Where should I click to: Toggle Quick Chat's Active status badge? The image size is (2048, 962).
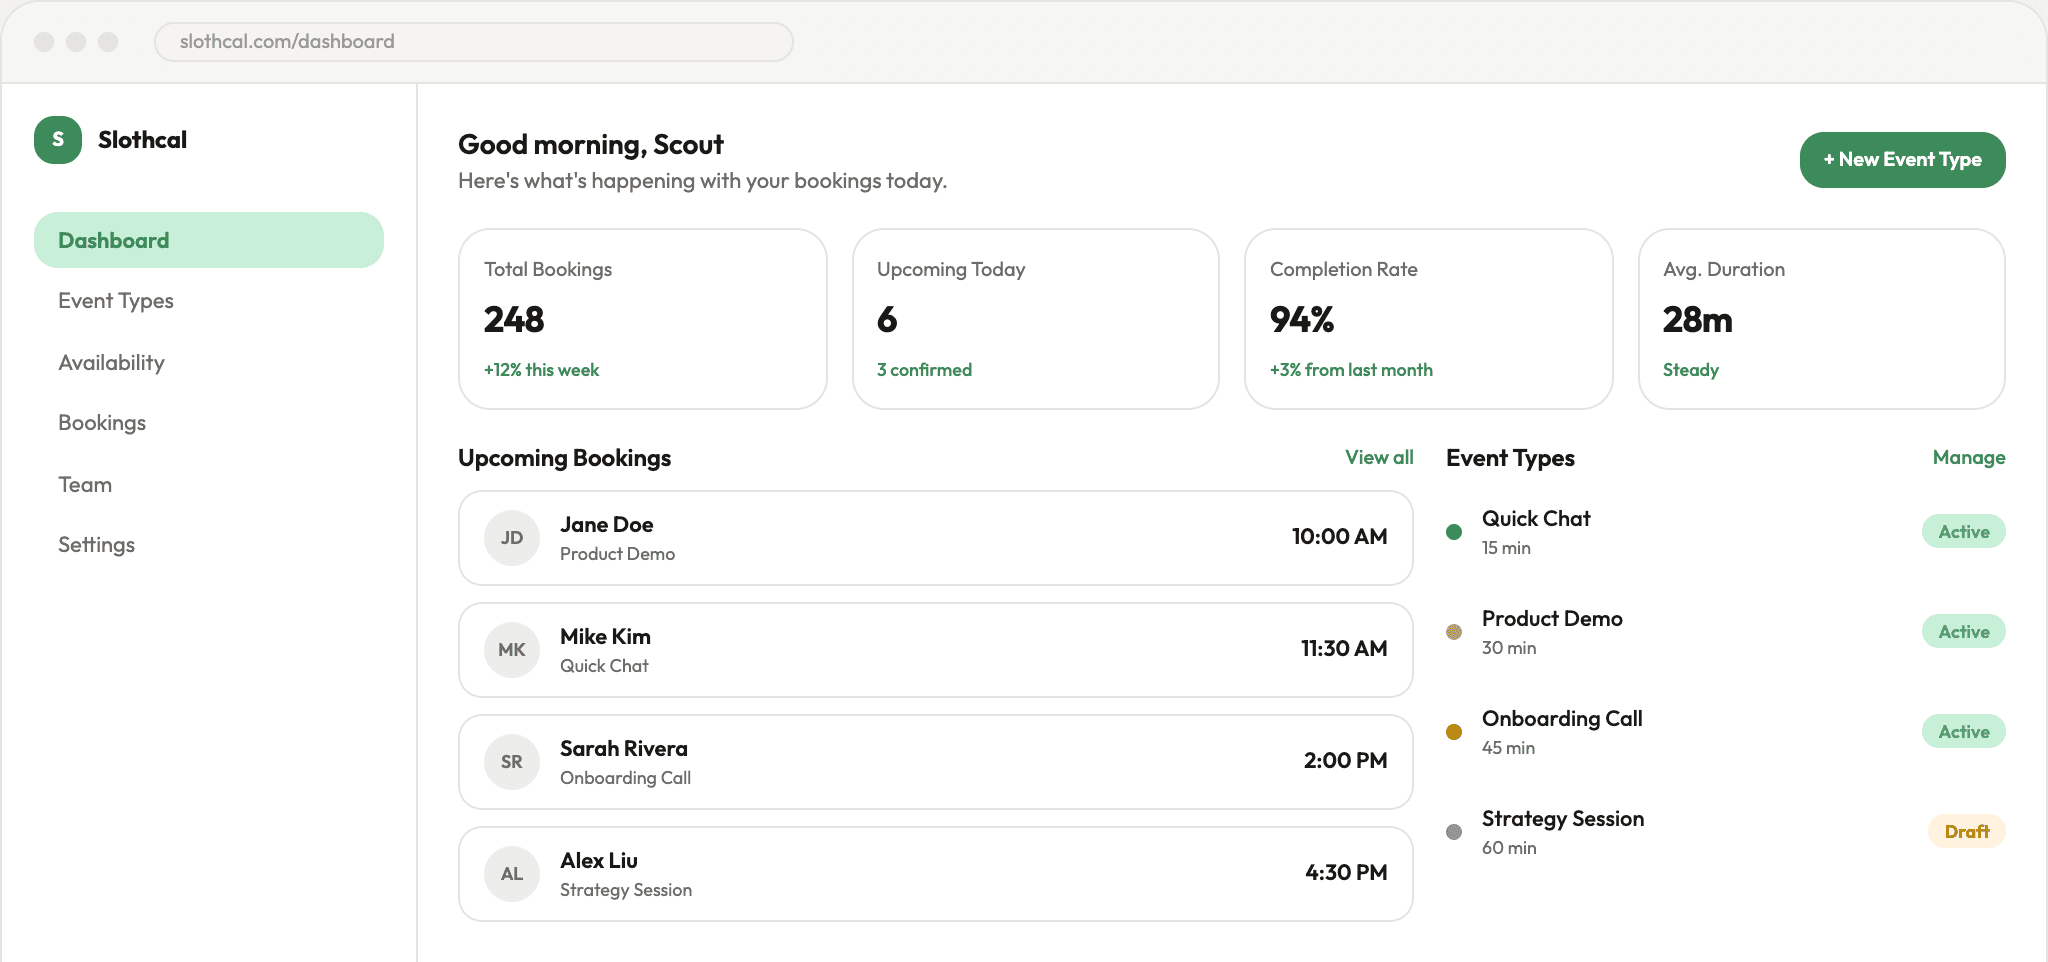(1962, 531)
